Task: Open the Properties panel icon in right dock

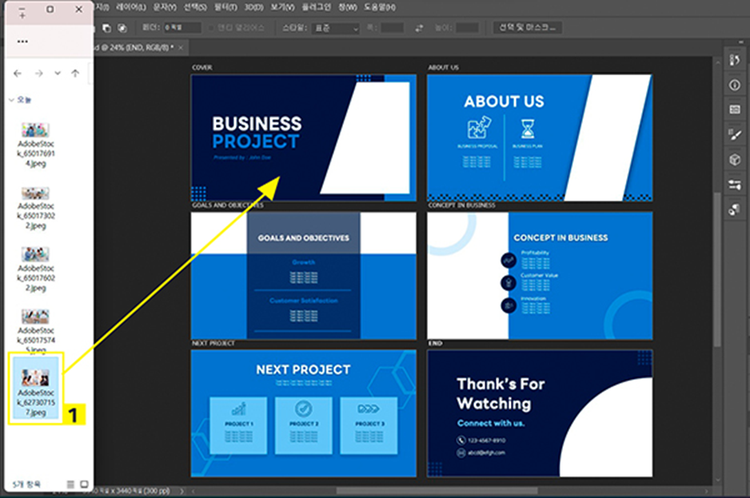Action: 735,110
